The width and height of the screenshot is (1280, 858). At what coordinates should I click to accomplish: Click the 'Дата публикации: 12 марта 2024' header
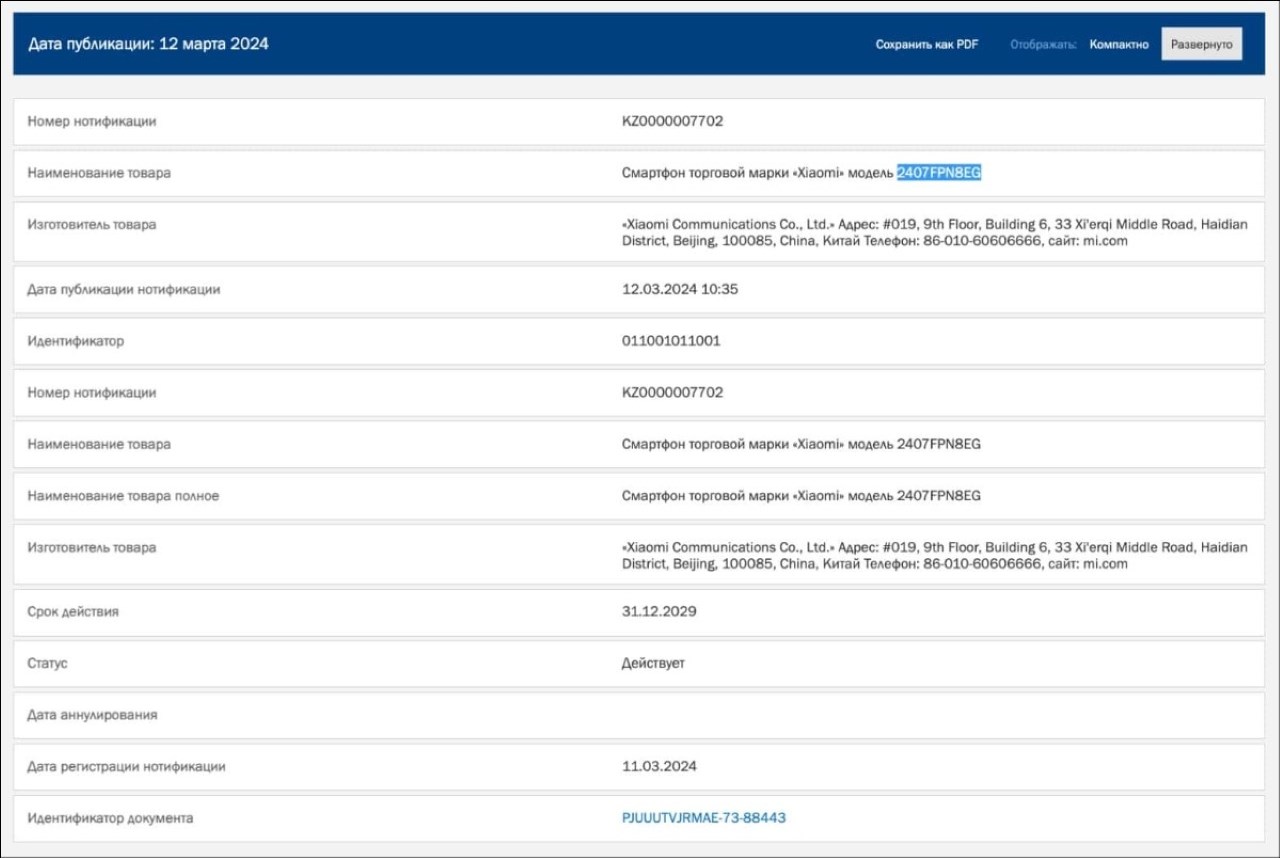(148, 44)
